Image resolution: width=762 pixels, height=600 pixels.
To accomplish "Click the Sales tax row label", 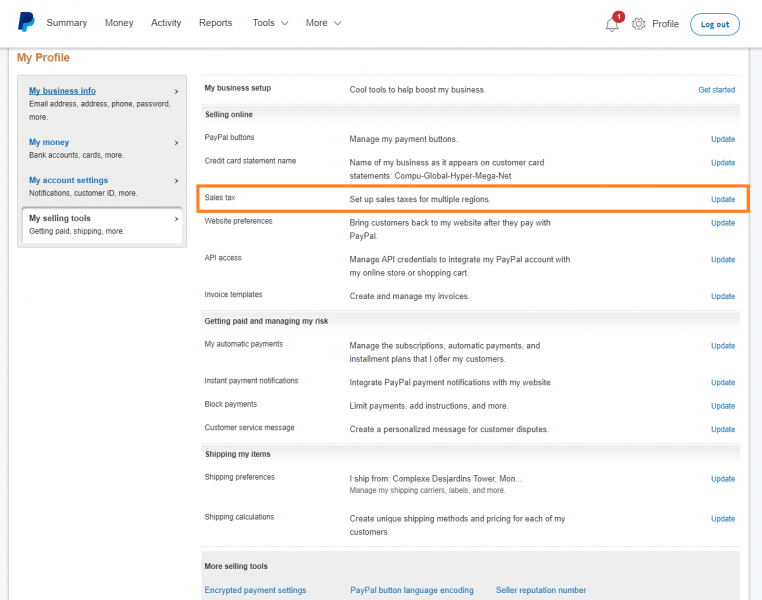I will click(220, 198).
